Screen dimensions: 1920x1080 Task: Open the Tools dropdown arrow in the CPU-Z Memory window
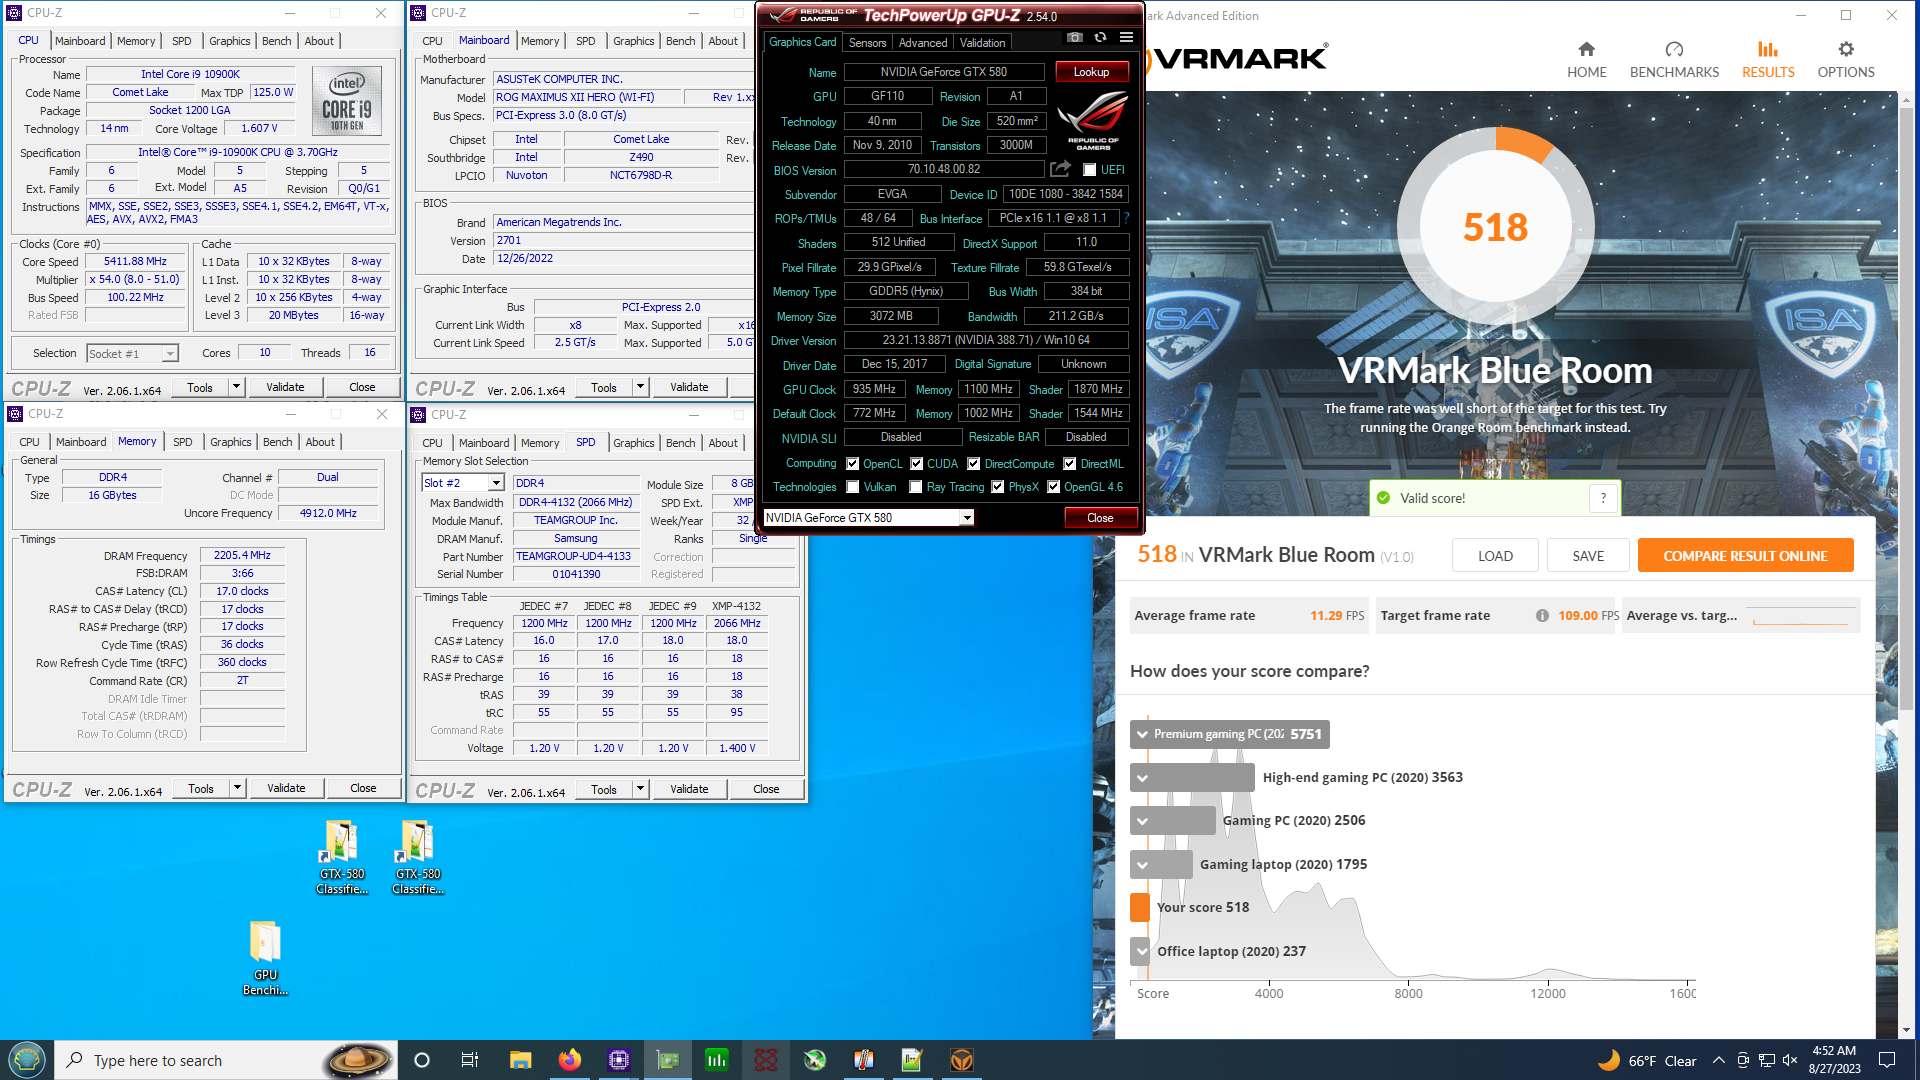tap(237, 788)
